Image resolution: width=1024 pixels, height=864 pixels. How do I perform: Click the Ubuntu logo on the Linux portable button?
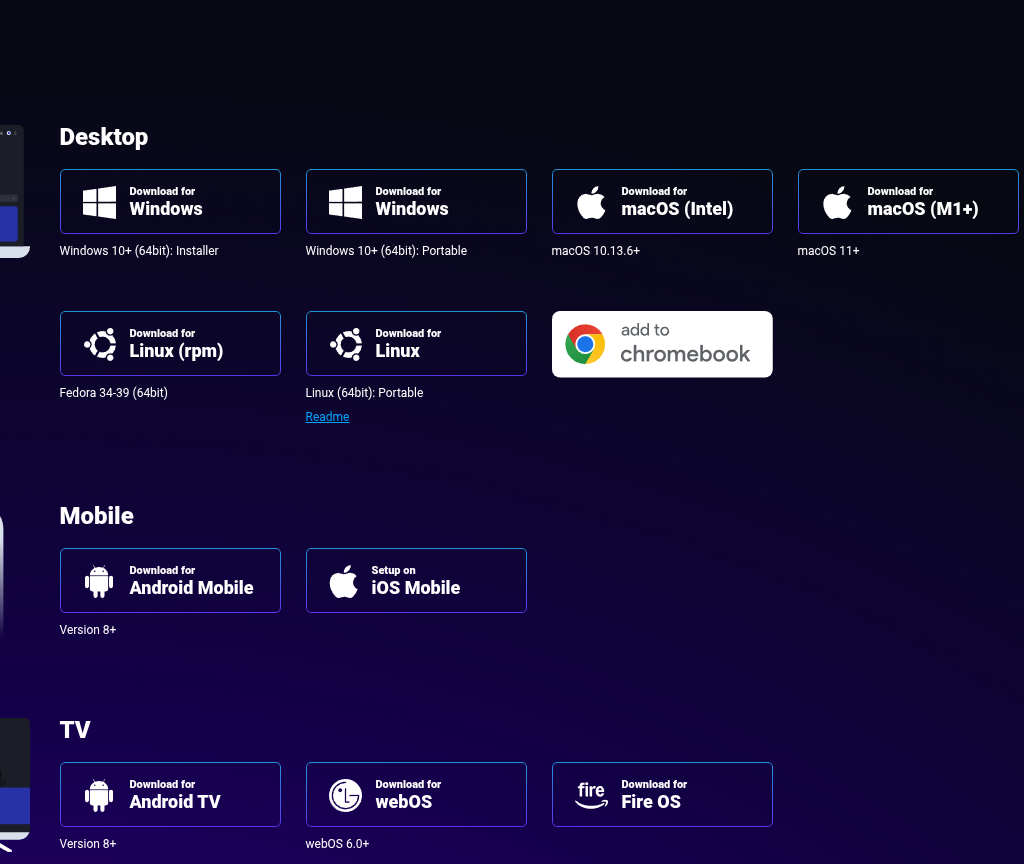tap(345, 344)
